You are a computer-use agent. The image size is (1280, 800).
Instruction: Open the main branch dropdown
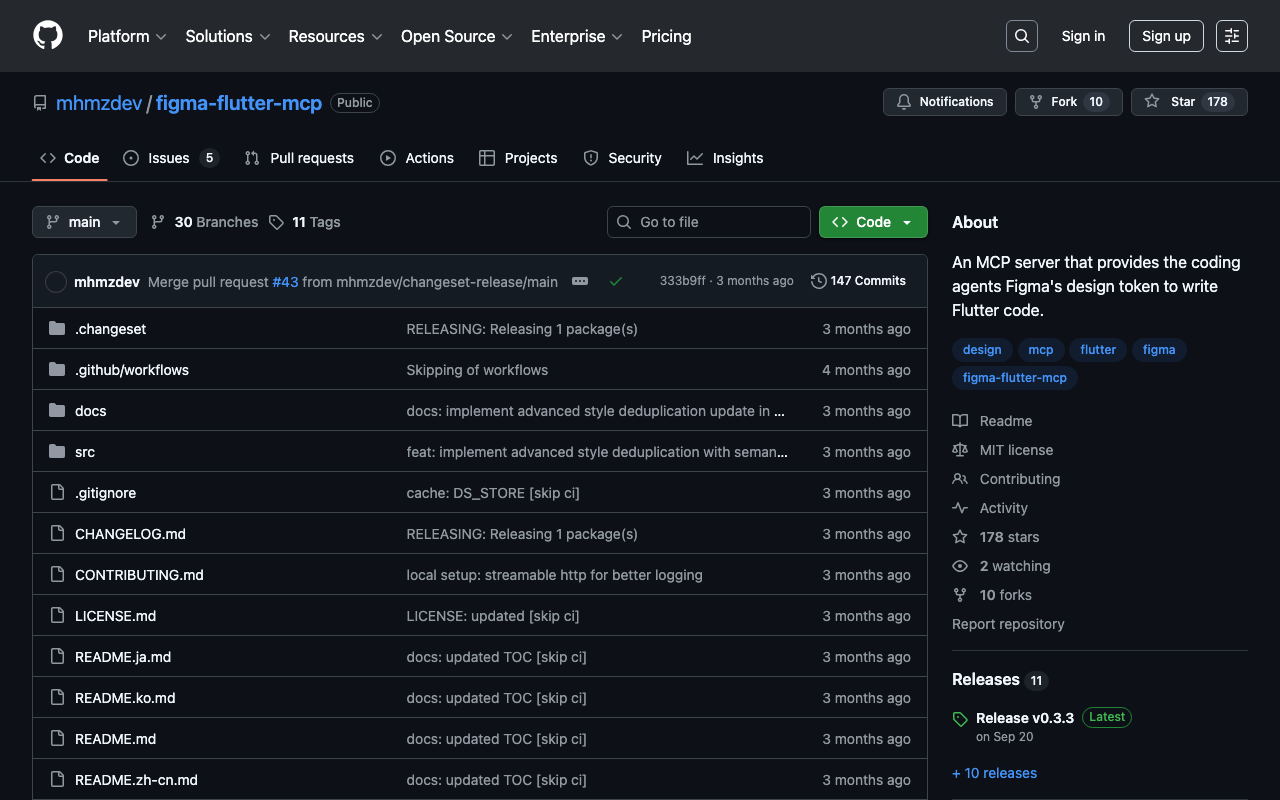84,222
